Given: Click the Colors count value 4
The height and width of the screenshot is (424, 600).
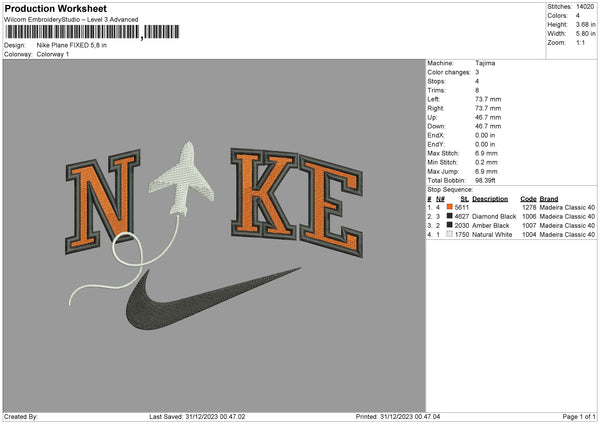Looking at the screenshot, I should 577,16.
